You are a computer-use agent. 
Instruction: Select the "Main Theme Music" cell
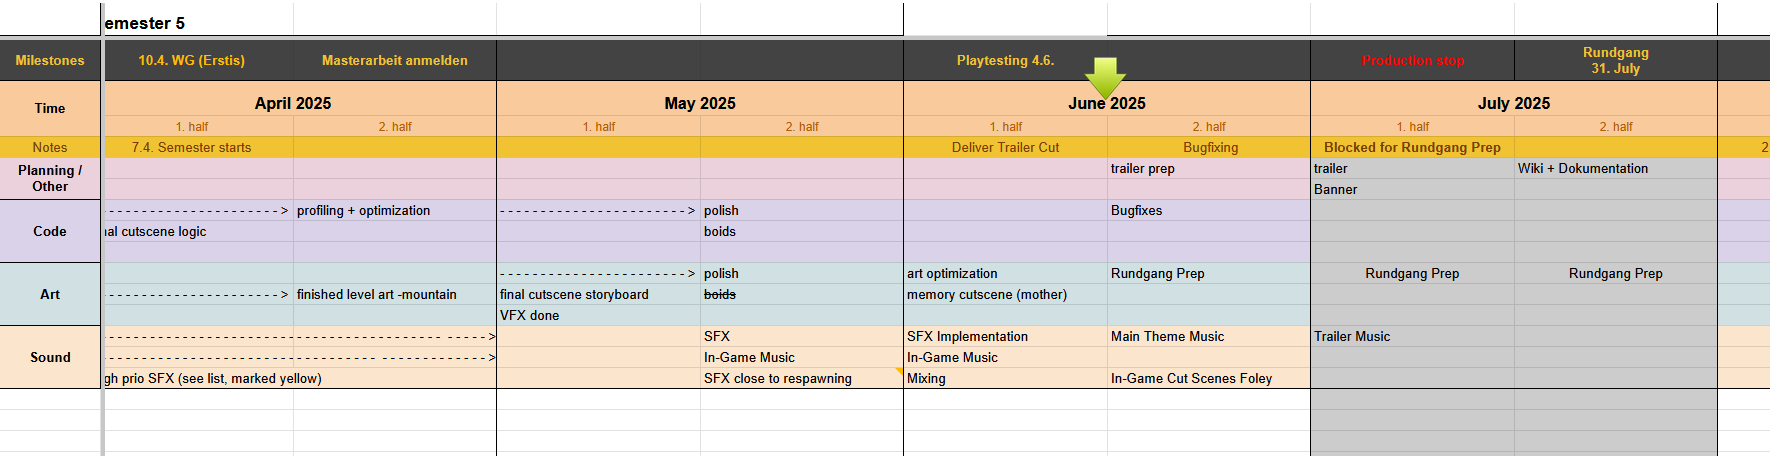1167,337
